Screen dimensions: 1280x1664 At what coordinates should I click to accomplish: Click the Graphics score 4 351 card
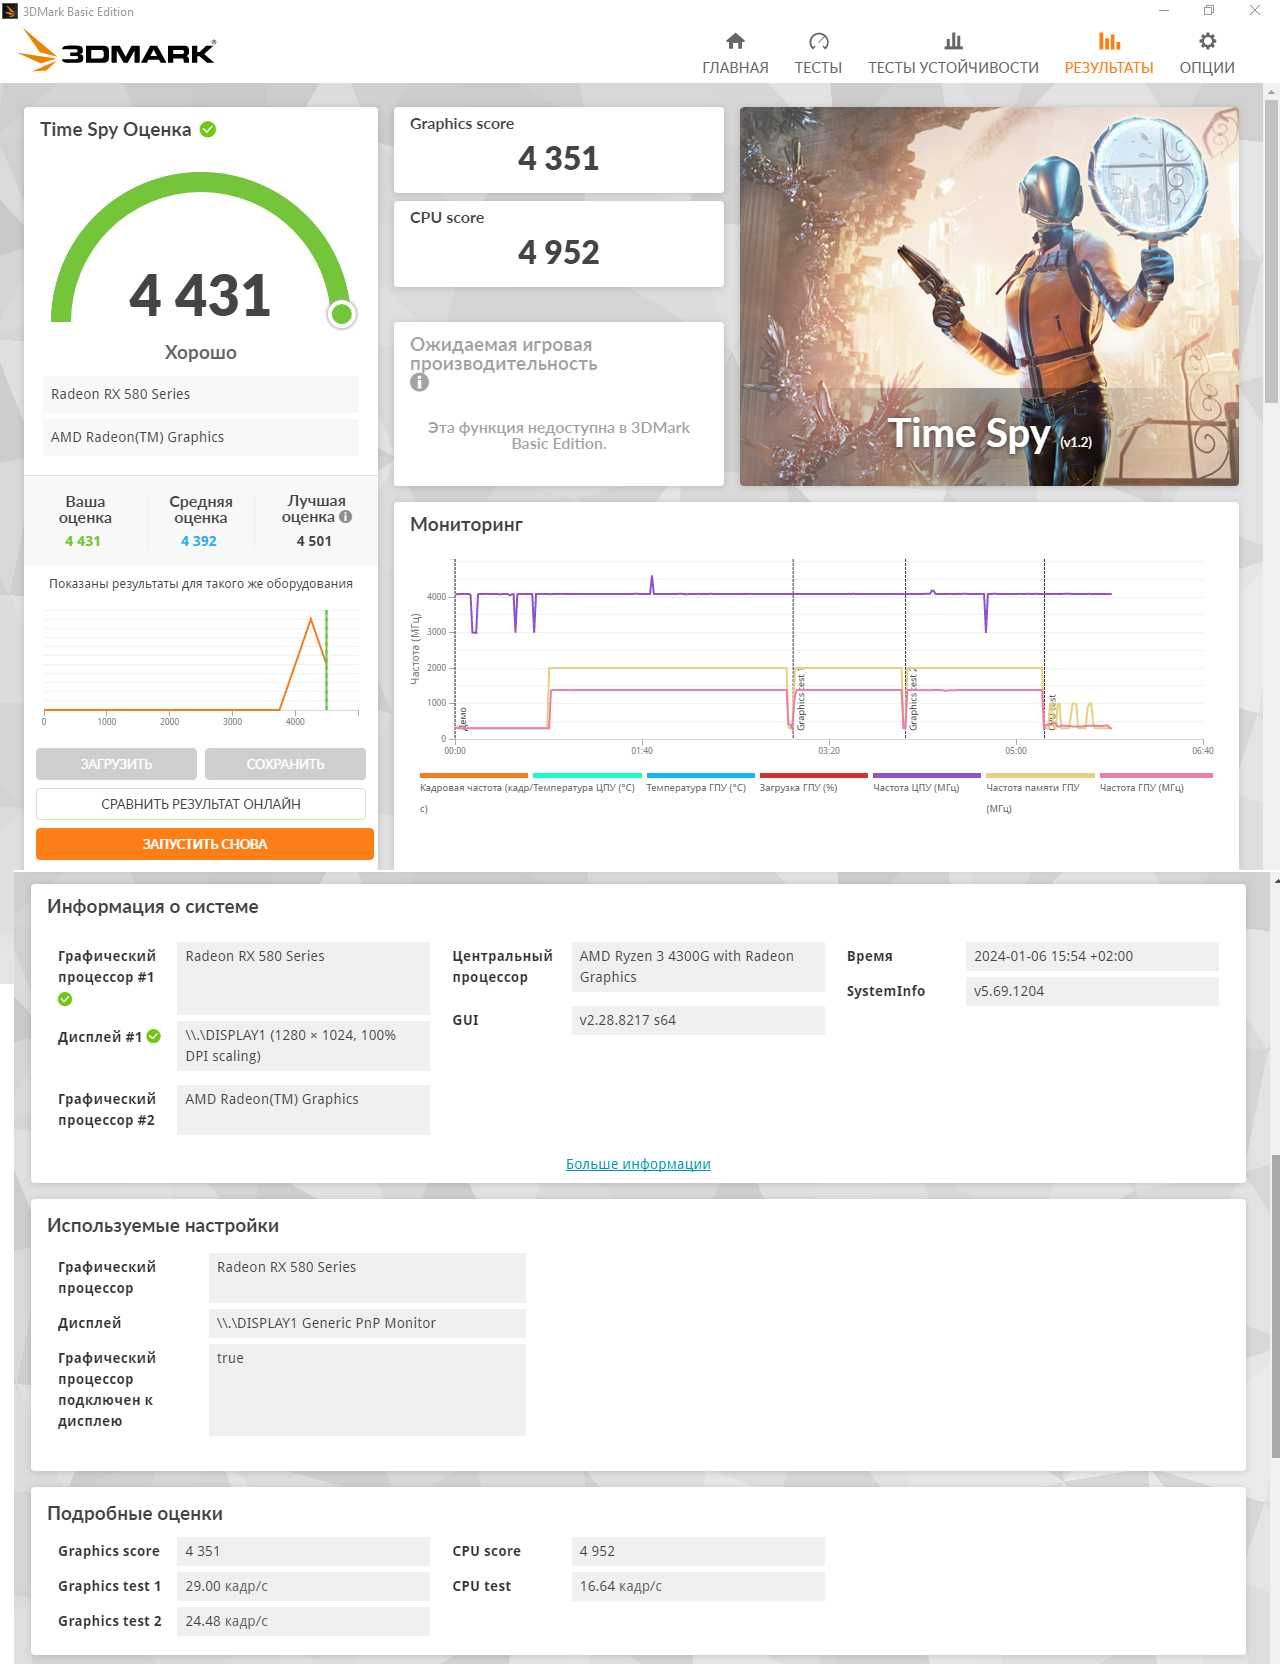pos(559,150)
